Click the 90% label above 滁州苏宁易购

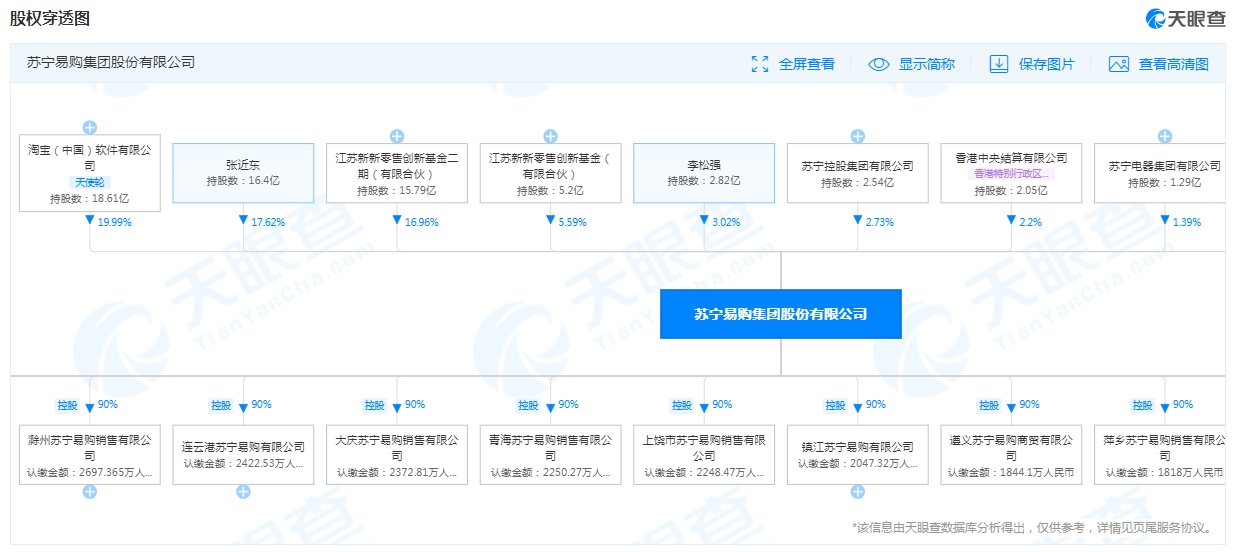click(x=108, y=405)
